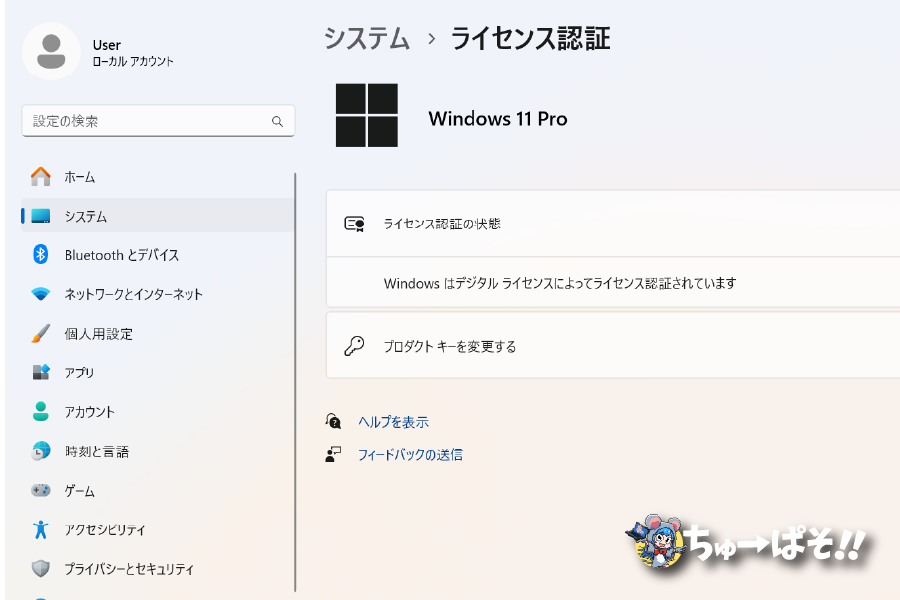The height and width of the screenshot is (600, 900).
Task: Click the Home house icon in sidebar
Action: tap(41, 177)
